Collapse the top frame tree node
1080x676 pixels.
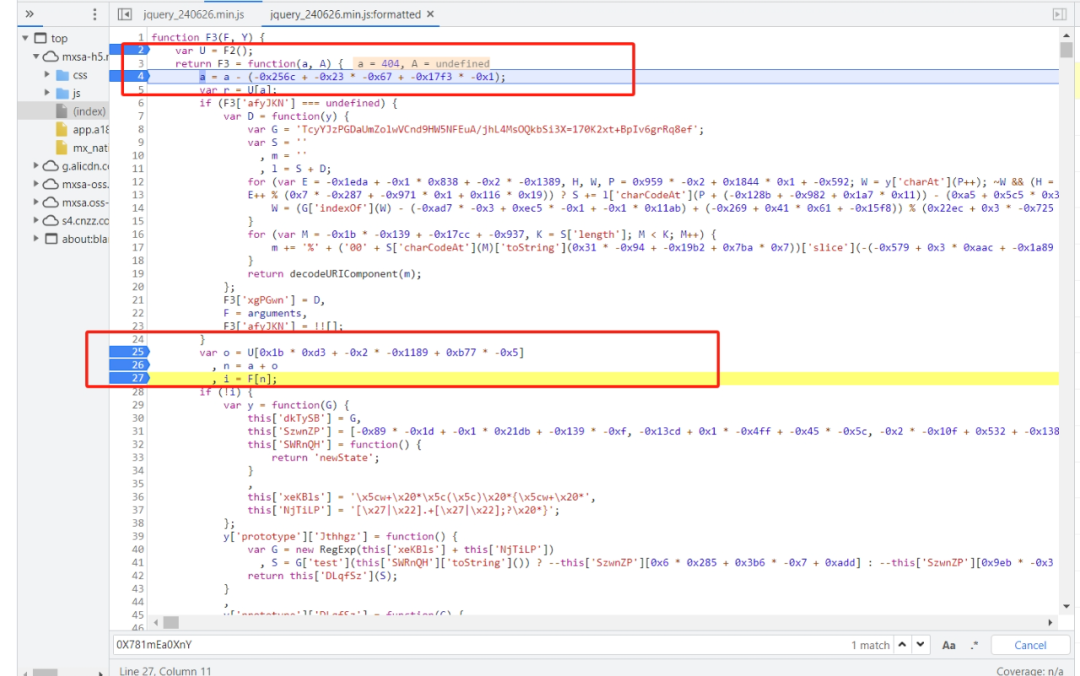point(25,38)
